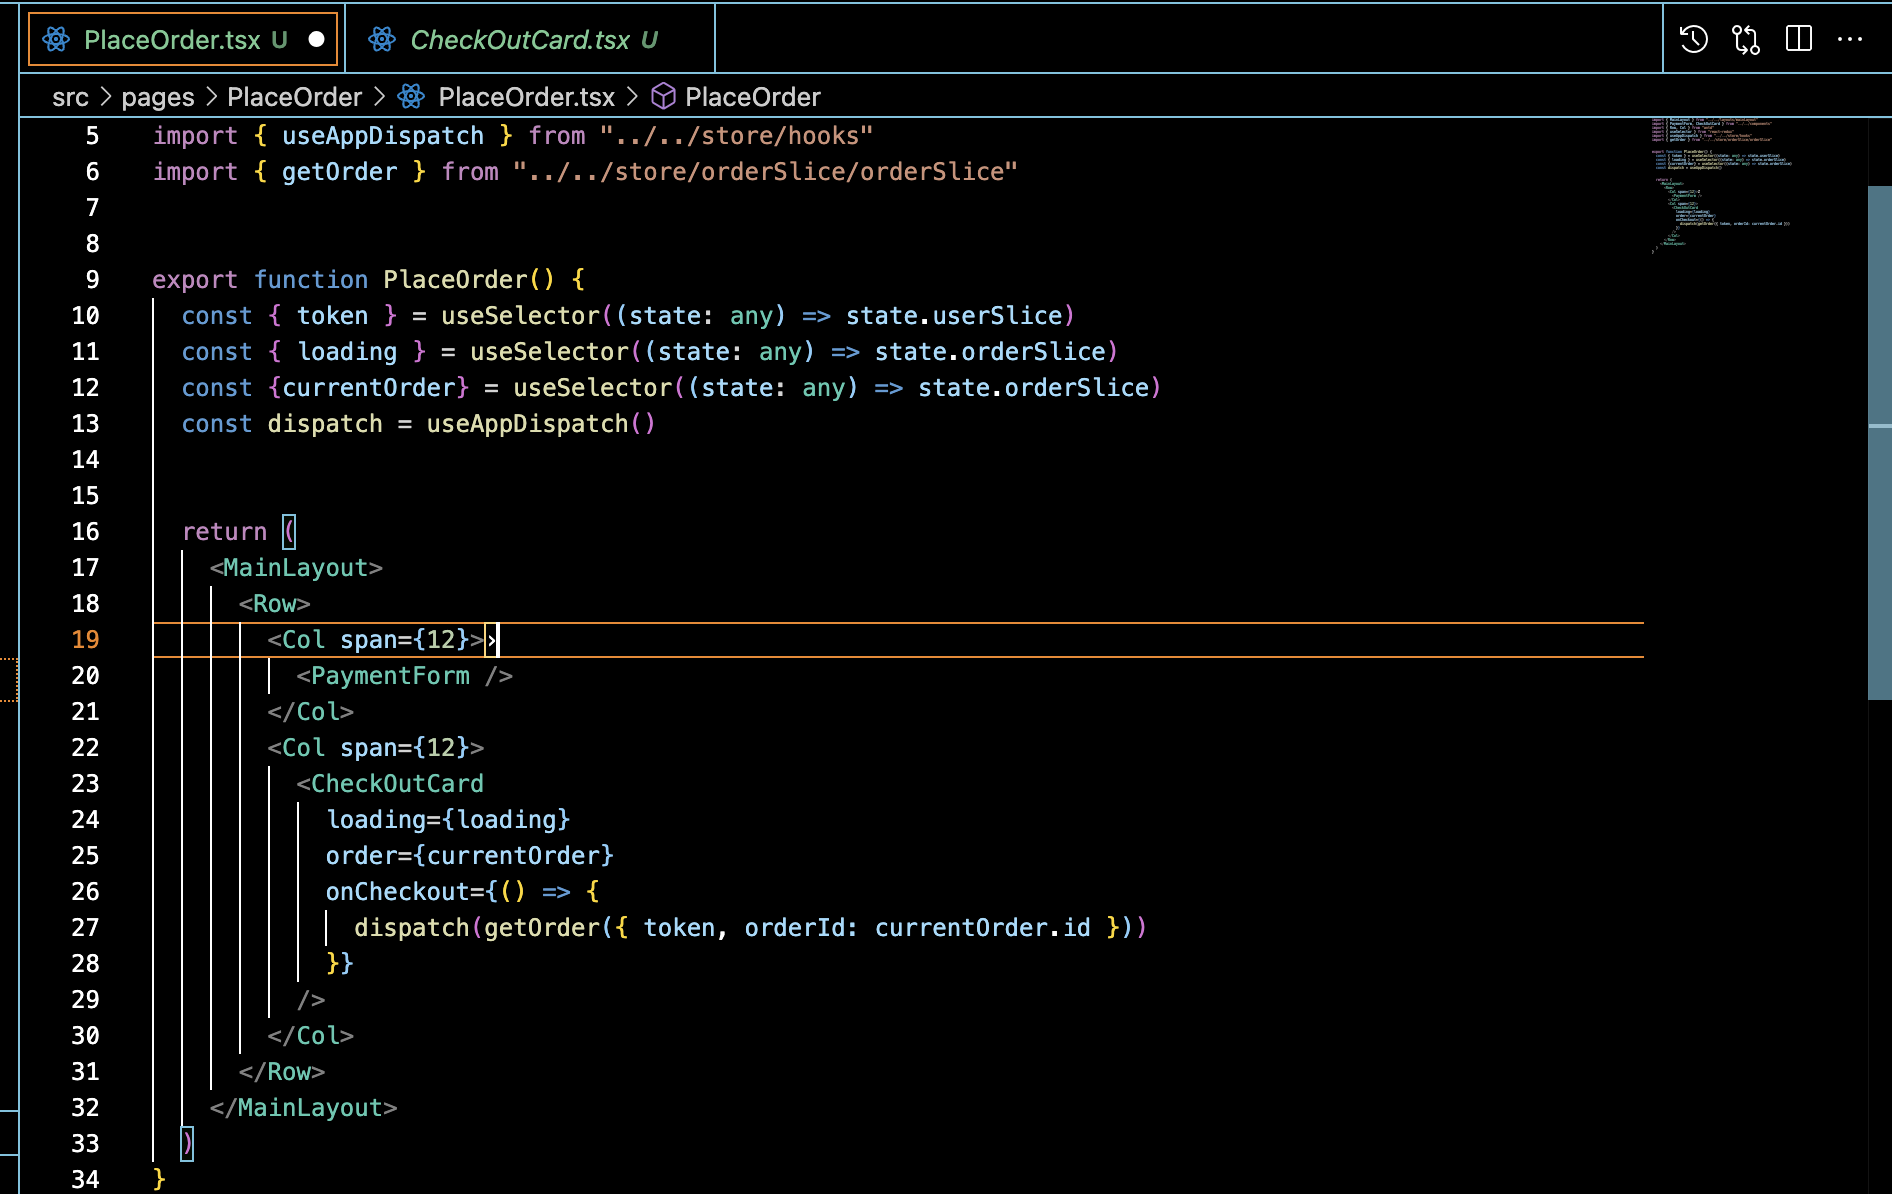Click the minimap code preview
This screenshot has height=1194, width=1892.
(x=1720, y=185)
